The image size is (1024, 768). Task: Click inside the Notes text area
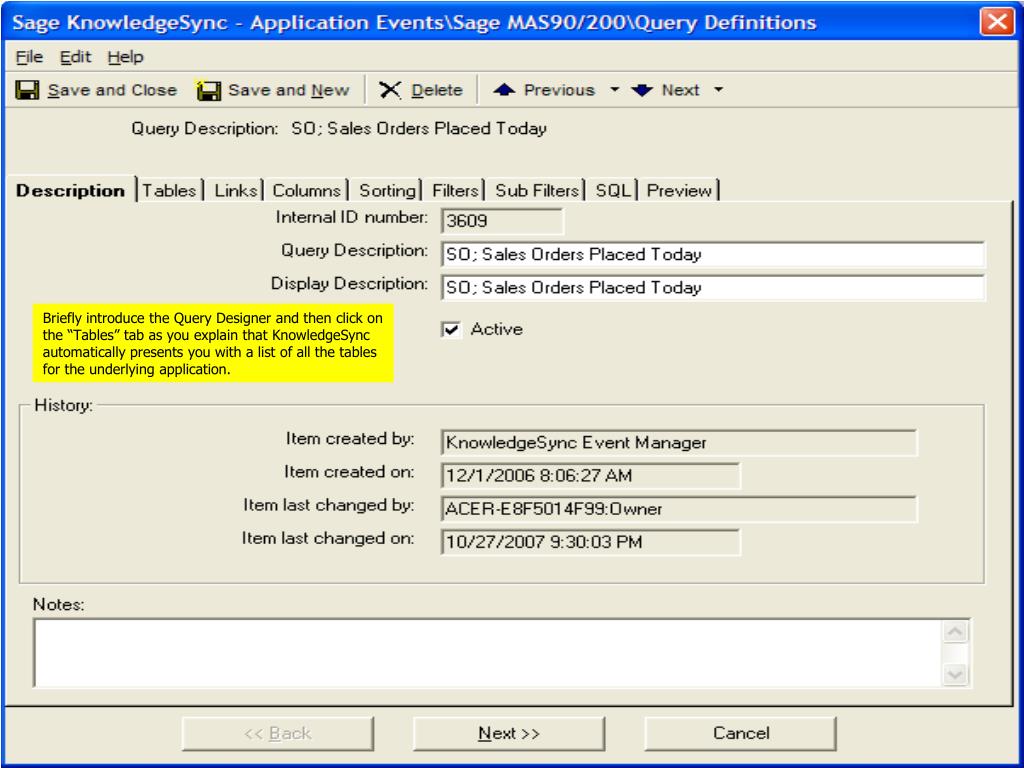[x=487, y=653]
